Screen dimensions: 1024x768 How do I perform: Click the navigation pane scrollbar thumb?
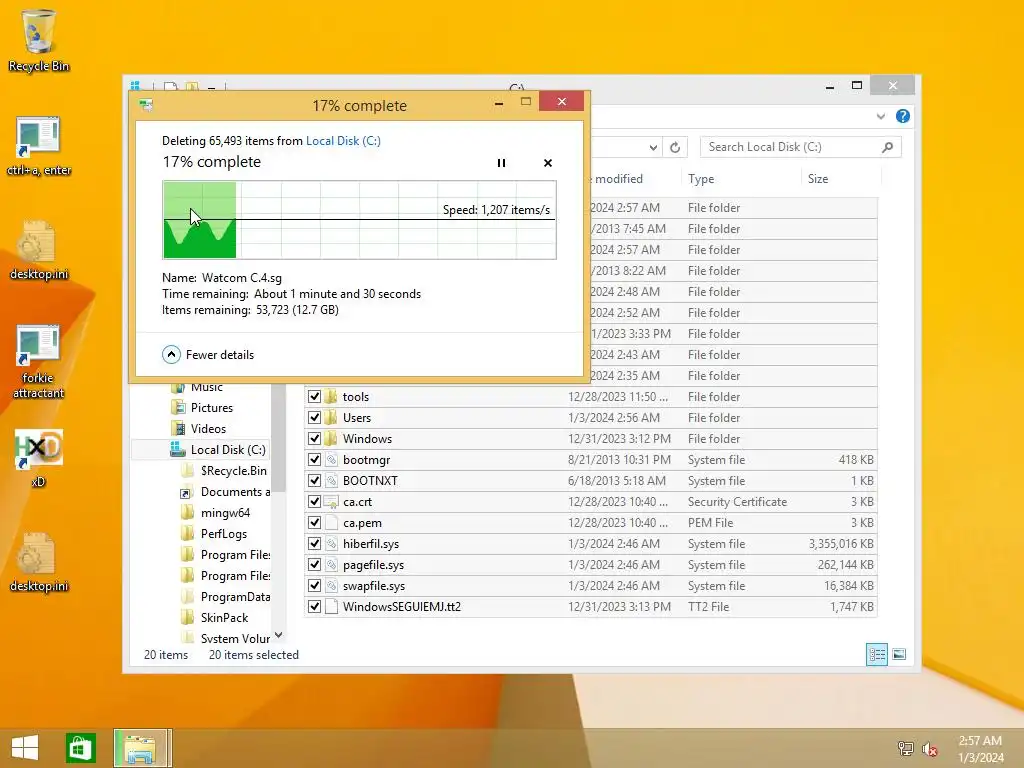click(x=279, y=438)
